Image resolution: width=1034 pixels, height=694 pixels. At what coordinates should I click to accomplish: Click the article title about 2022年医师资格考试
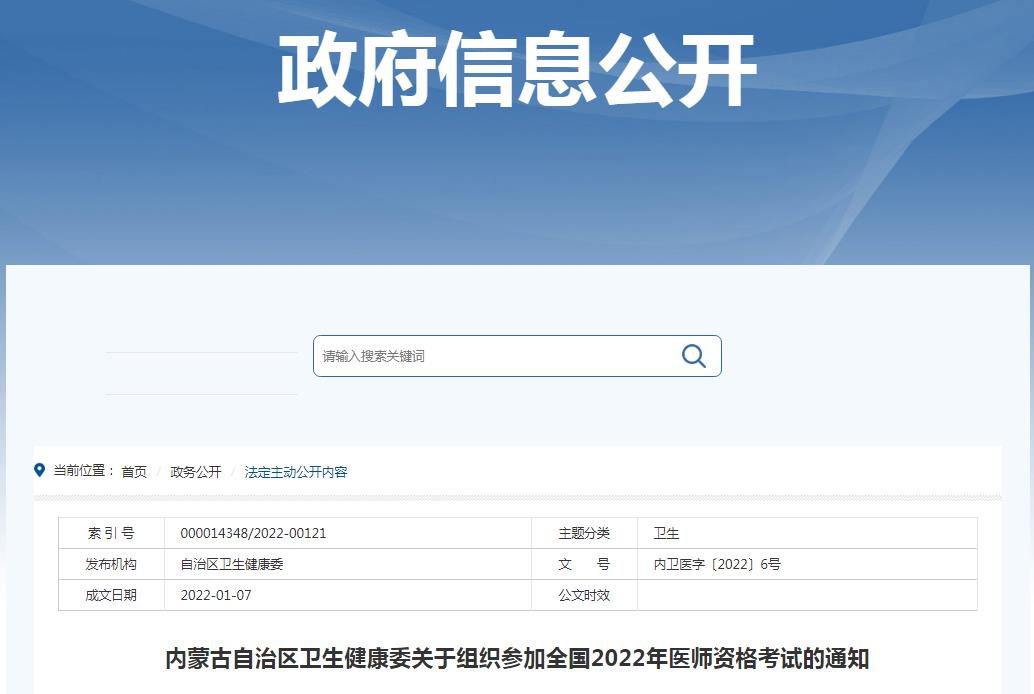(517, 659)
